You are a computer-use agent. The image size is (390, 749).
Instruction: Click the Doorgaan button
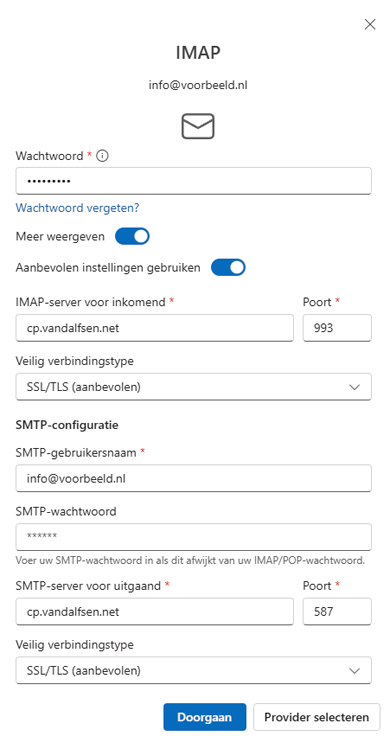tap(205, 717)
